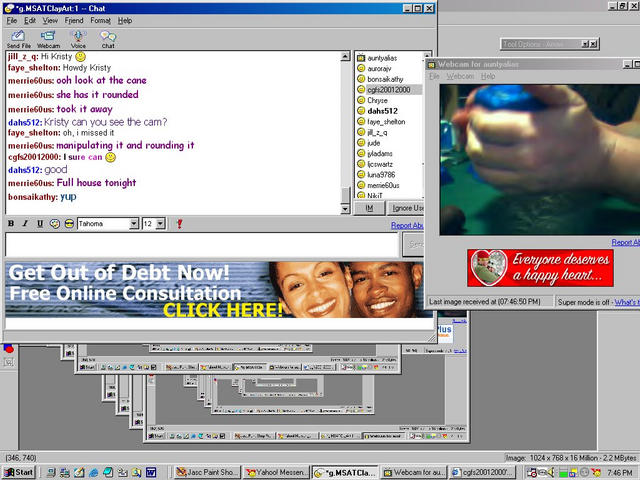Toggle underline text formatting
Screen dimensions: 640x480
coord(40,224)
